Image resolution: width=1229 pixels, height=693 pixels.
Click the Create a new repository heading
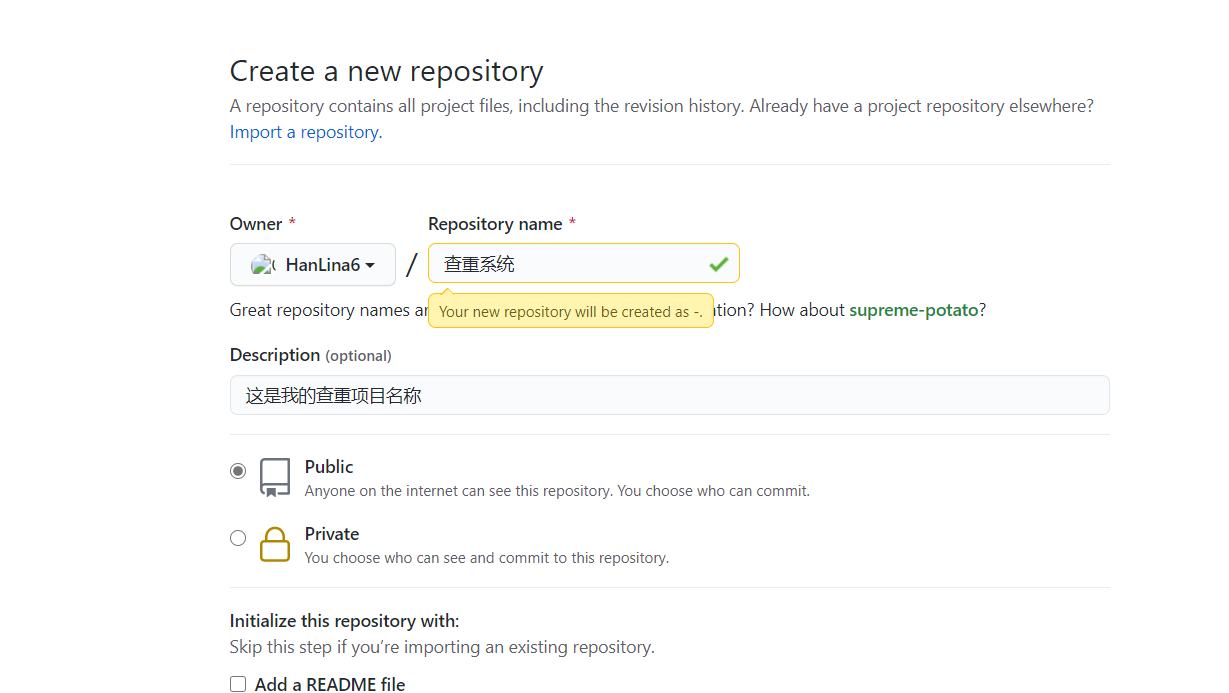(387, 71)
